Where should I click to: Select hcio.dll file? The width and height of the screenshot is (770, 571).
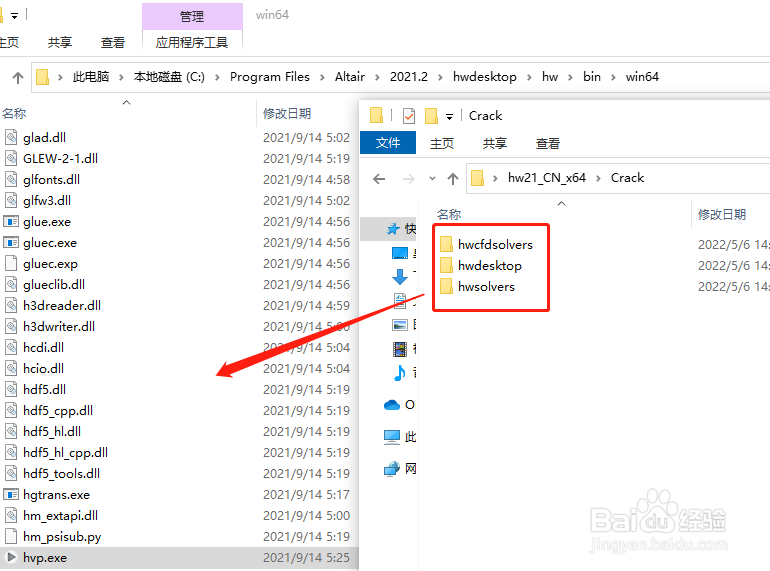coord(43,369)
